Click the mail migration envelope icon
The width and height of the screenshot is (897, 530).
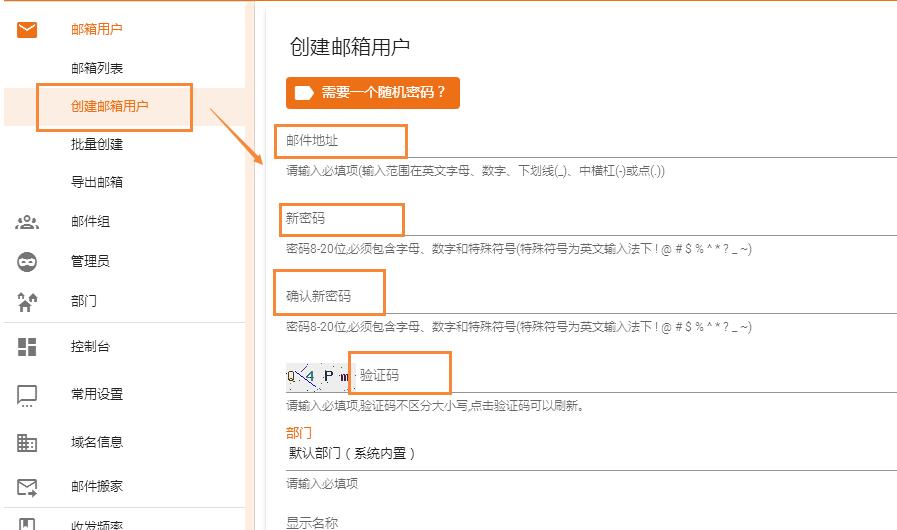click(x=27, y=487)
